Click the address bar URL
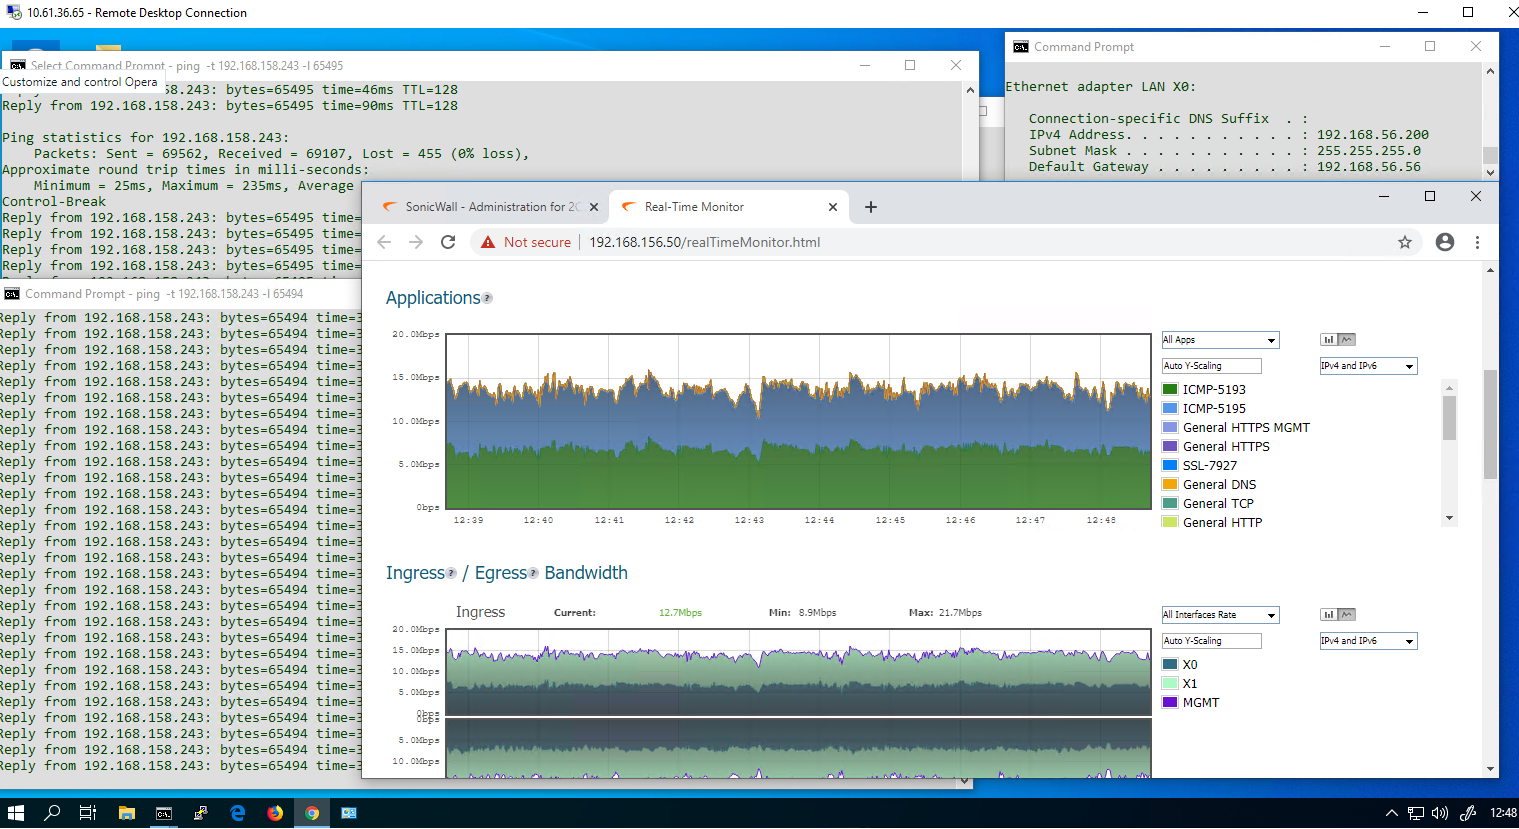1519x829 pixels. [704, 242]
